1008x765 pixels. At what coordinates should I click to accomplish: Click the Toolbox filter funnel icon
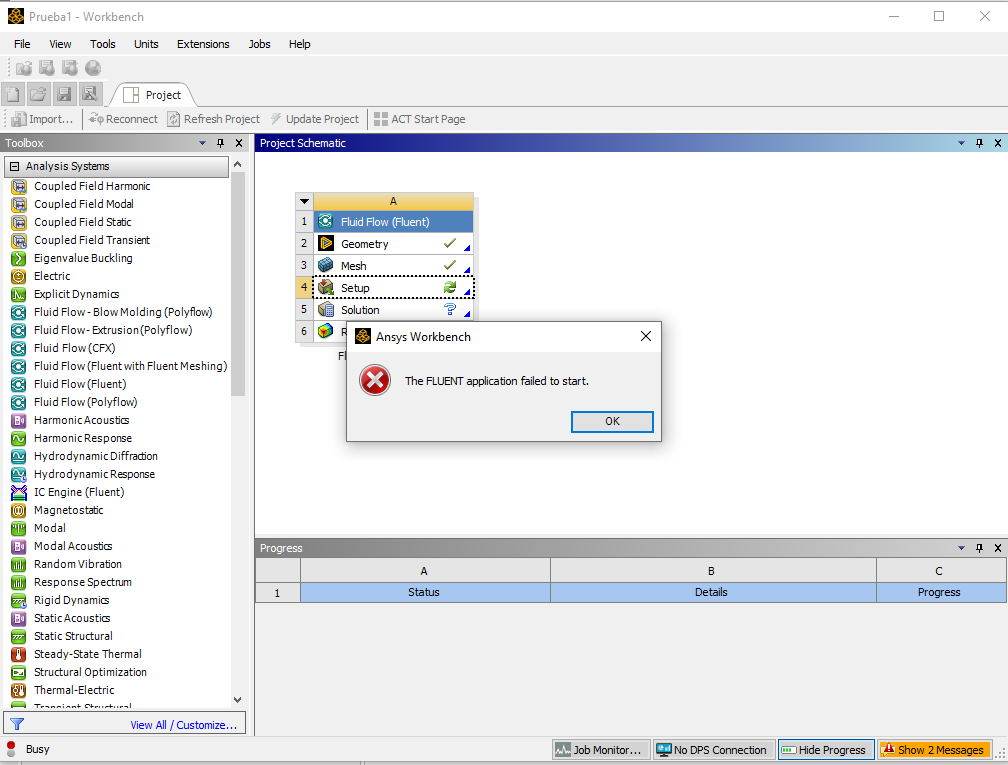pyautogui.click(x=17, y=724)
